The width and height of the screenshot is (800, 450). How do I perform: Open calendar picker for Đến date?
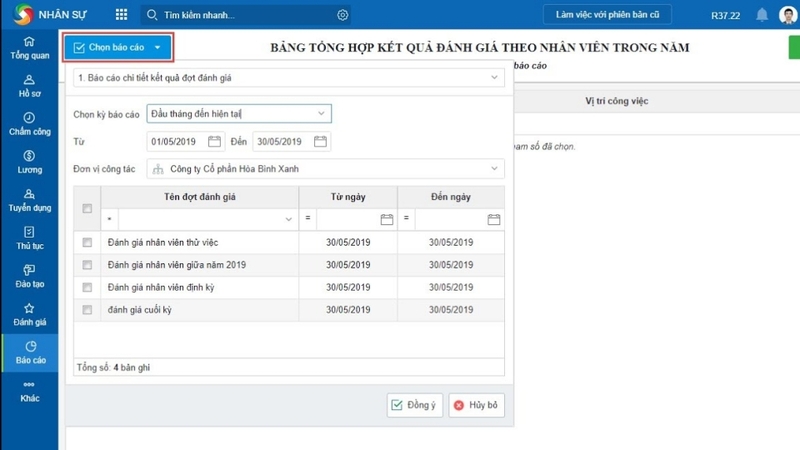click(320, 141)
